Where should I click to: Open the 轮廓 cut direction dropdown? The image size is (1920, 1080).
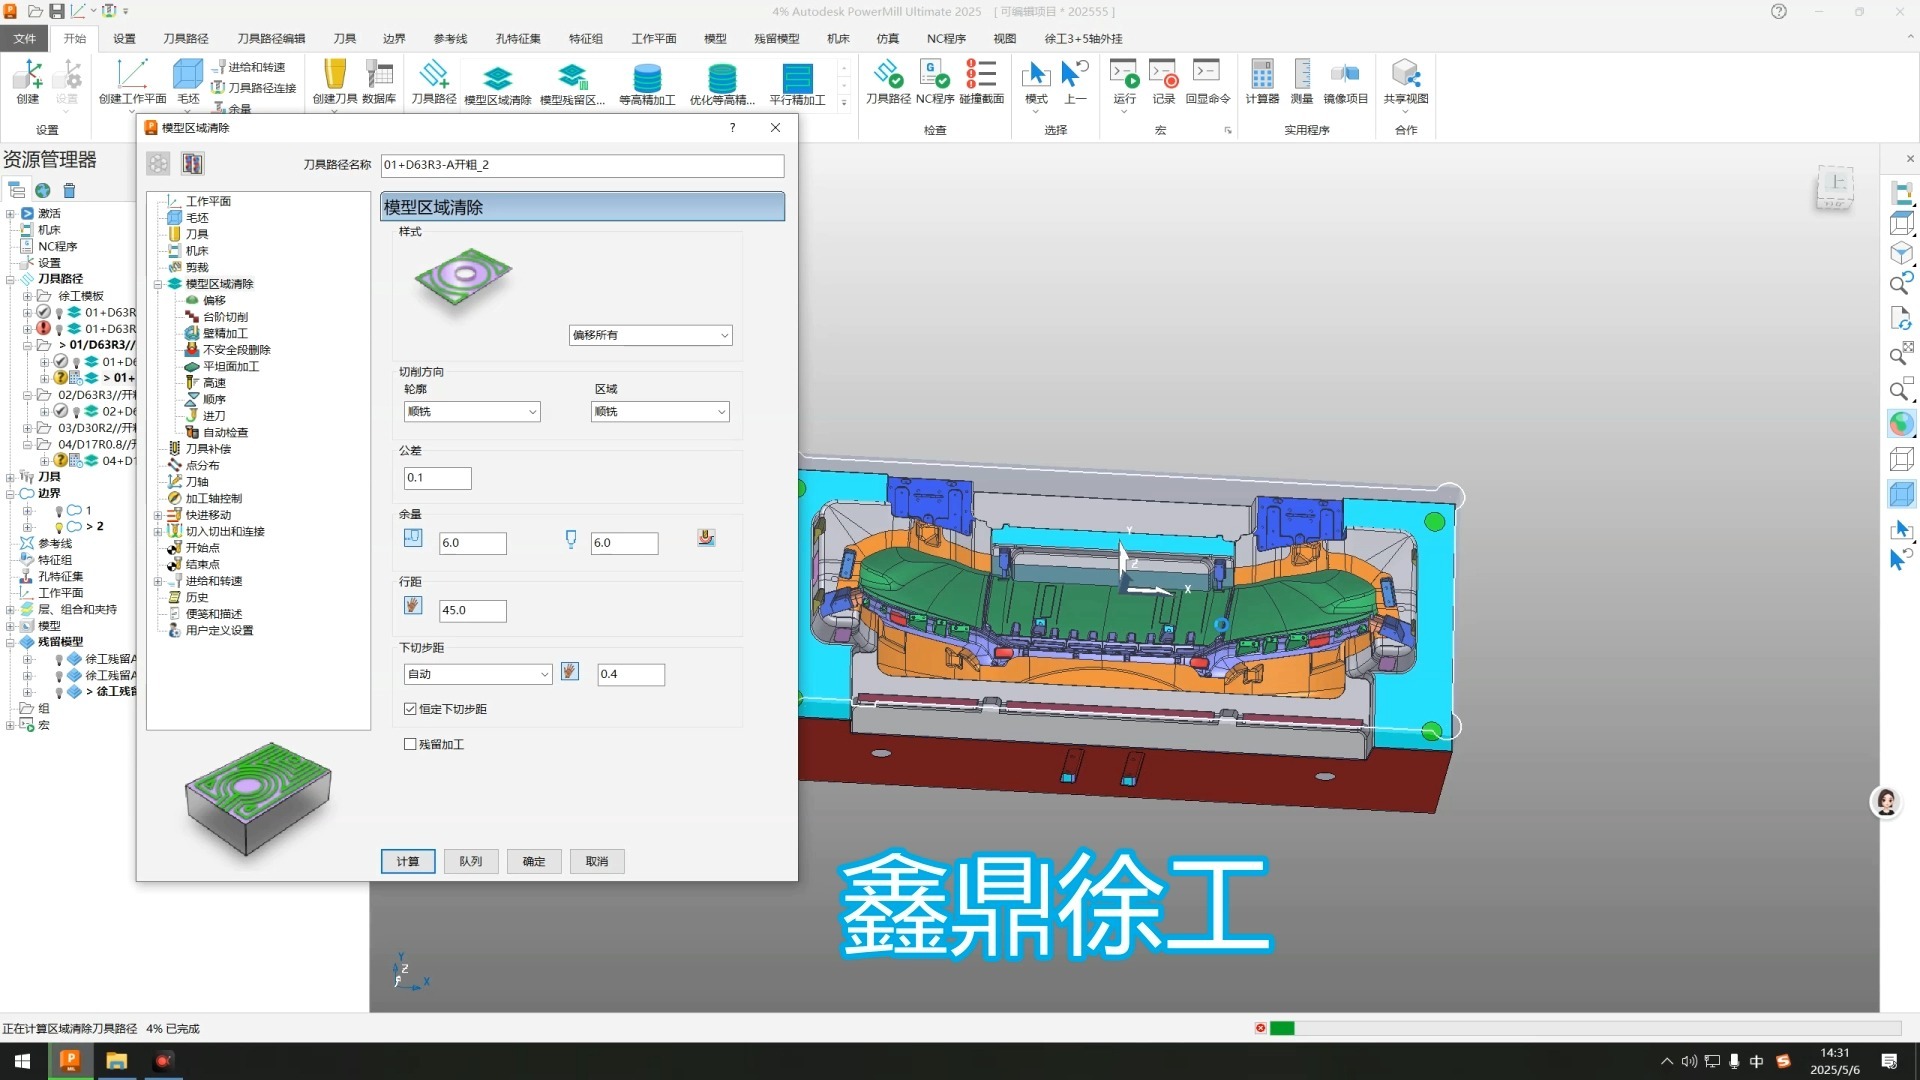pos(472,412)
